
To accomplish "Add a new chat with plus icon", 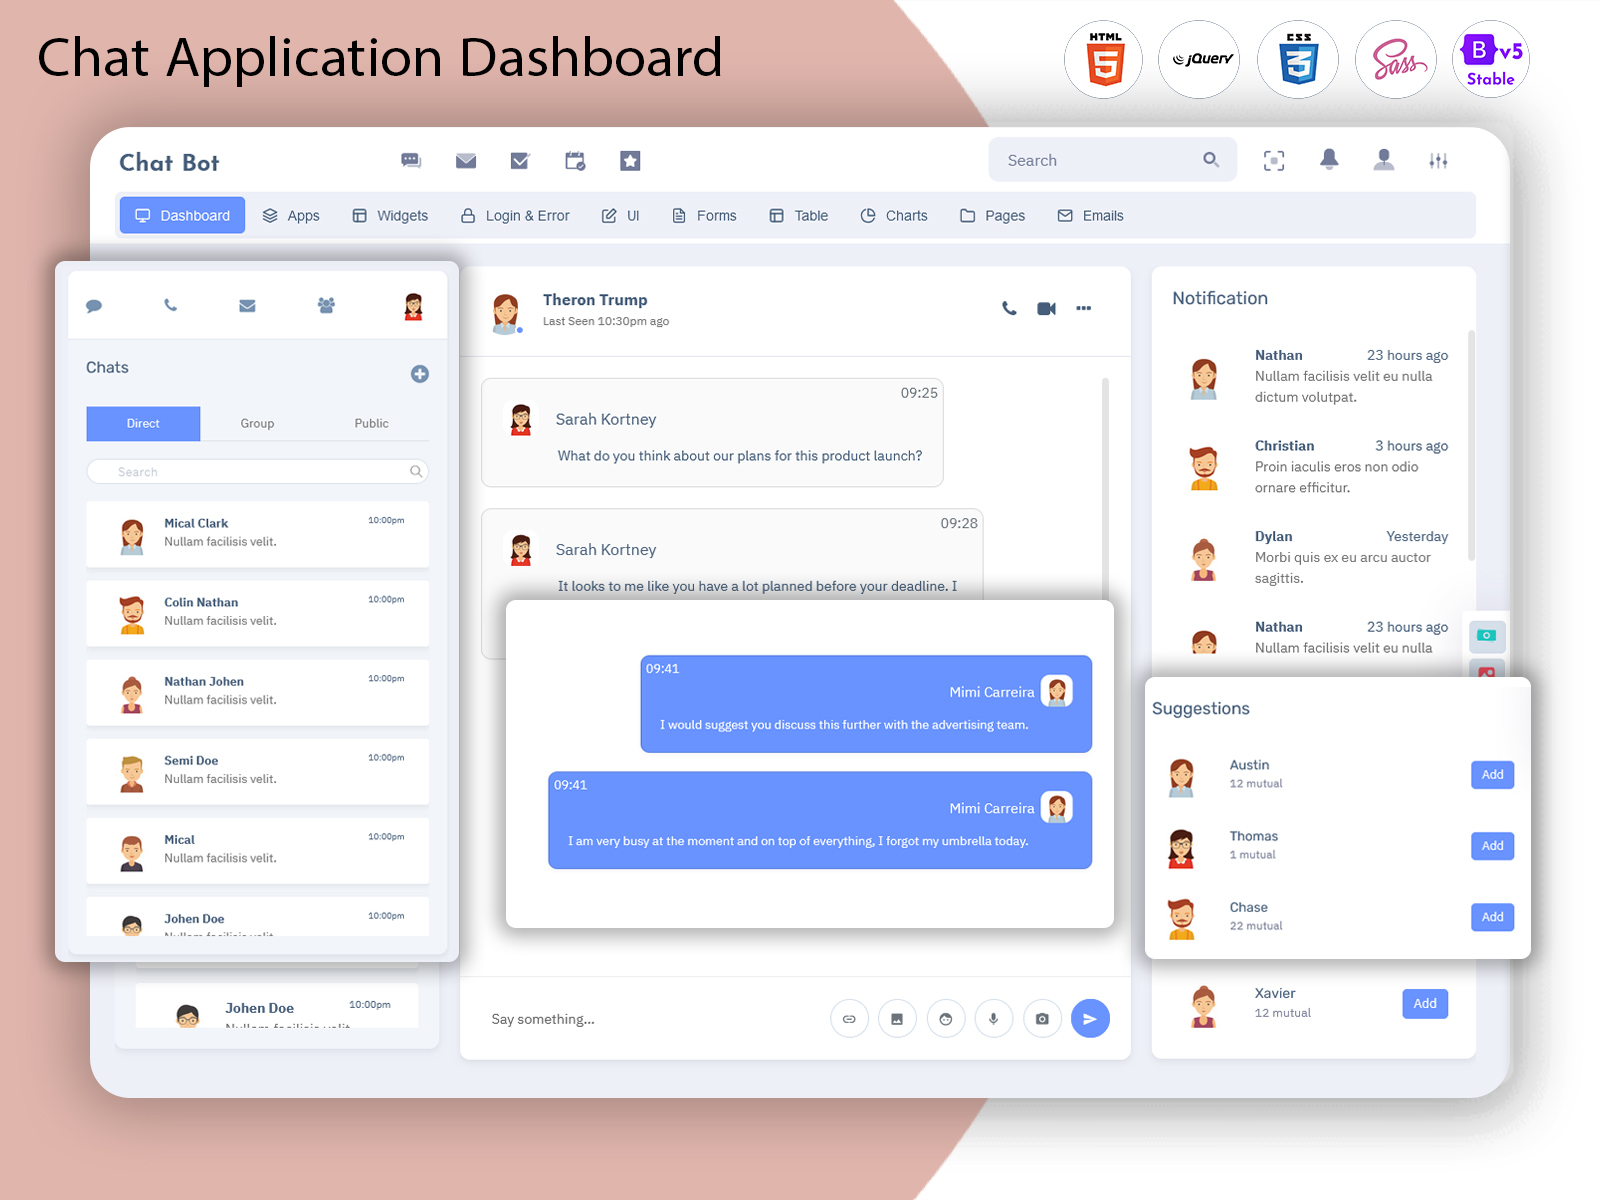I will pyautogui.click(x=420, y=374).
